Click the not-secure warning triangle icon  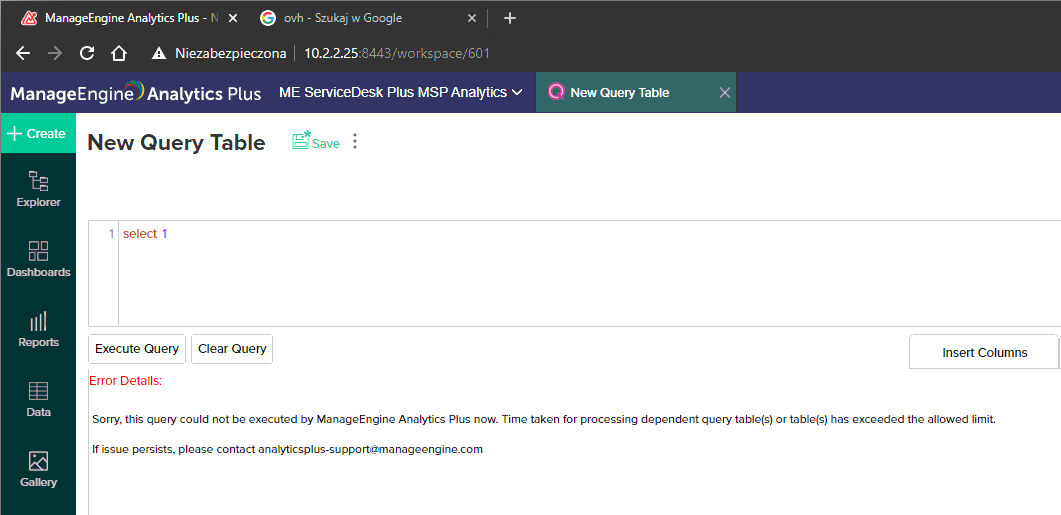point(159,53)
